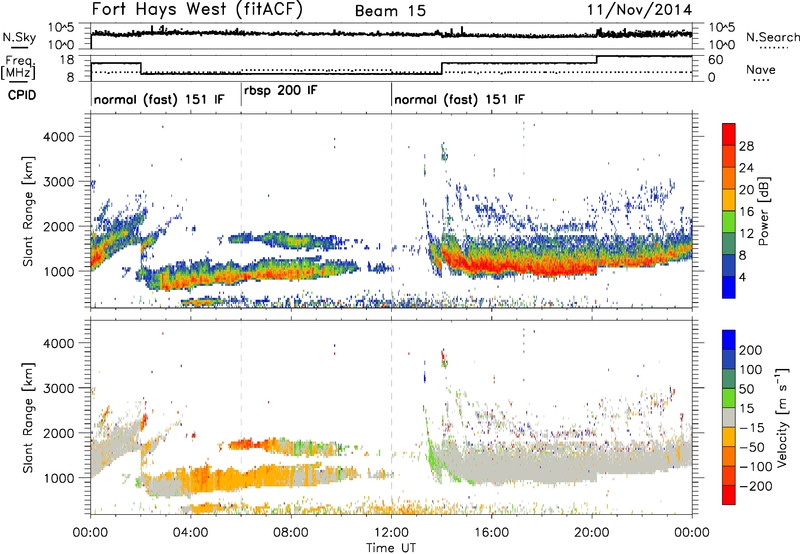The width and height of the screenshot is (800, 554).
Task: Click the 'rbsp 200 IF' CPID text
Action: coord(281,91)
